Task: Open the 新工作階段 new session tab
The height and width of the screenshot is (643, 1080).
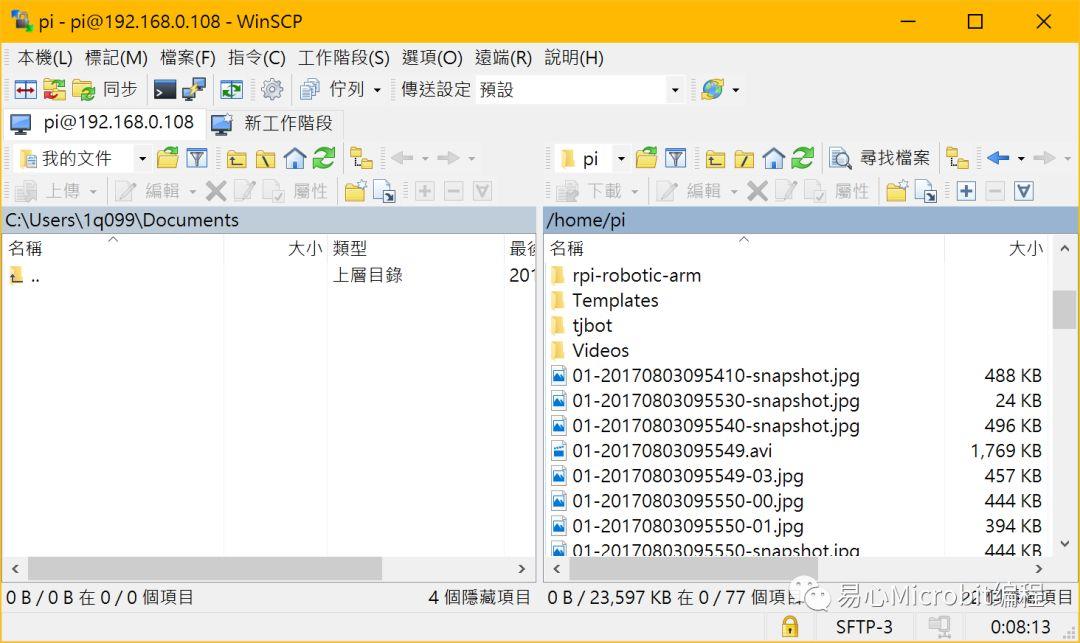Action: click(273, 123)
